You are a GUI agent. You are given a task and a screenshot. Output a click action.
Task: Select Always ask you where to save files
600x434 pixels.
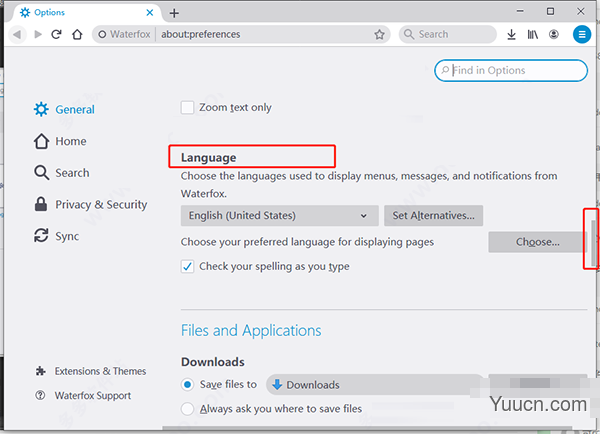click(x=187, y=409)
